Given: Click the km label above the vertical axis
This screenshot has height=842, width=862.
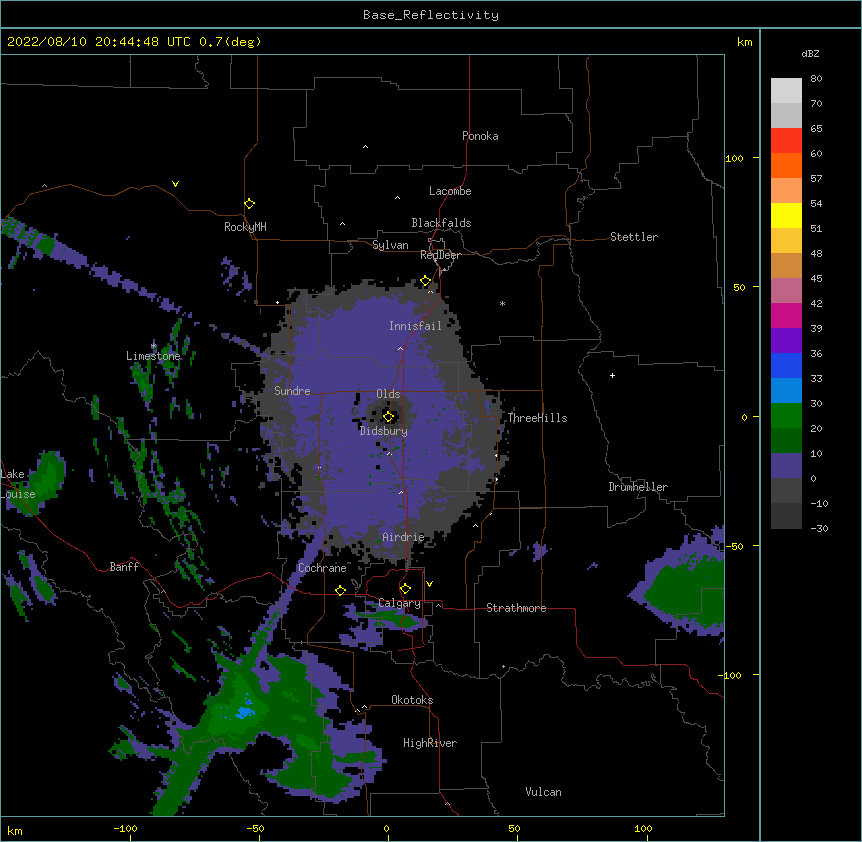Looking at the screenshot, I should click(x=744, y=42).
